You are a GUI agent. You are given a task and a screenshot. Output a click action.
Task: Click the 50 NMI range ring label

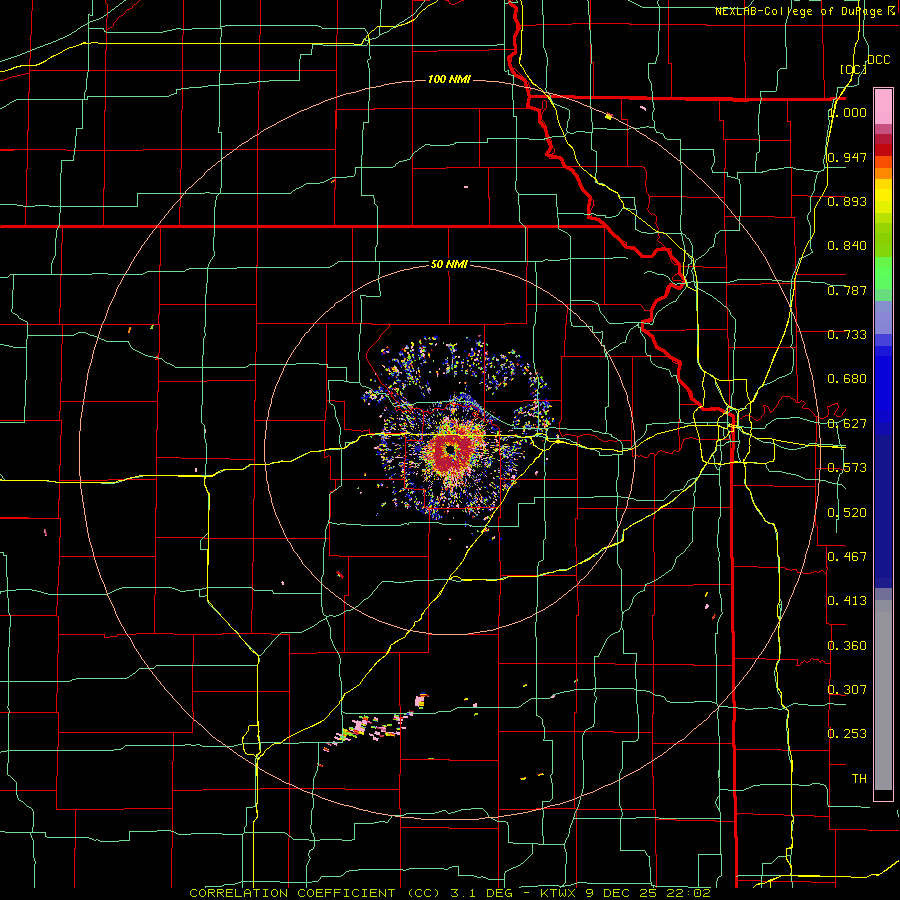[x=449, y=264]
